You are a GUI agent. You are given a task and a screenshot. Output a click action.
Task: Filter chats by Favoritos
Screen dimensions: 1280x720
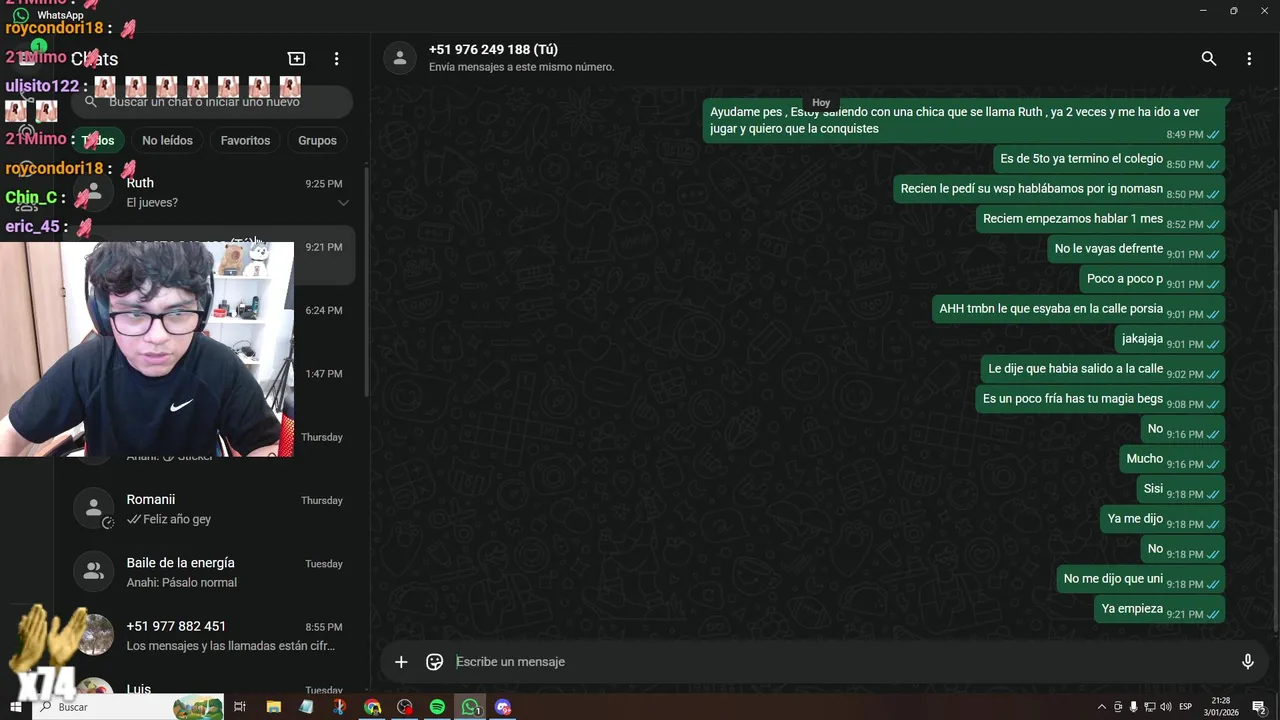pos(245,140)
